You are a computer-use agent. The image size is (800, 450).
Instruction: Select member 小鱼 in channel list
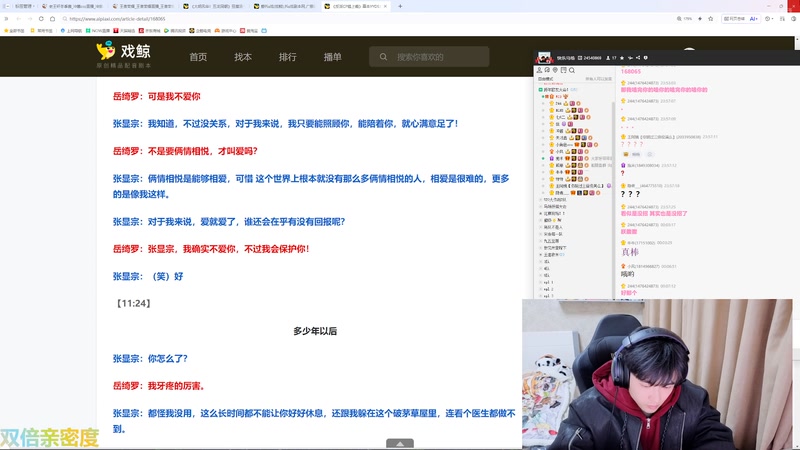[x=559, y=152]
